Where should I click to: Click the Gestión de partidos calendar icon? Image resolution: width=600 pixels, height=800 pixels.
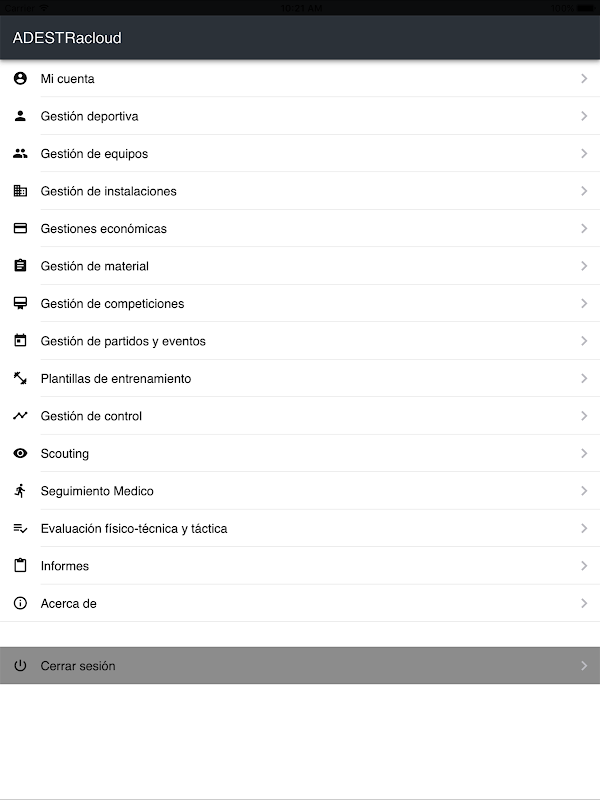[20, 341]
